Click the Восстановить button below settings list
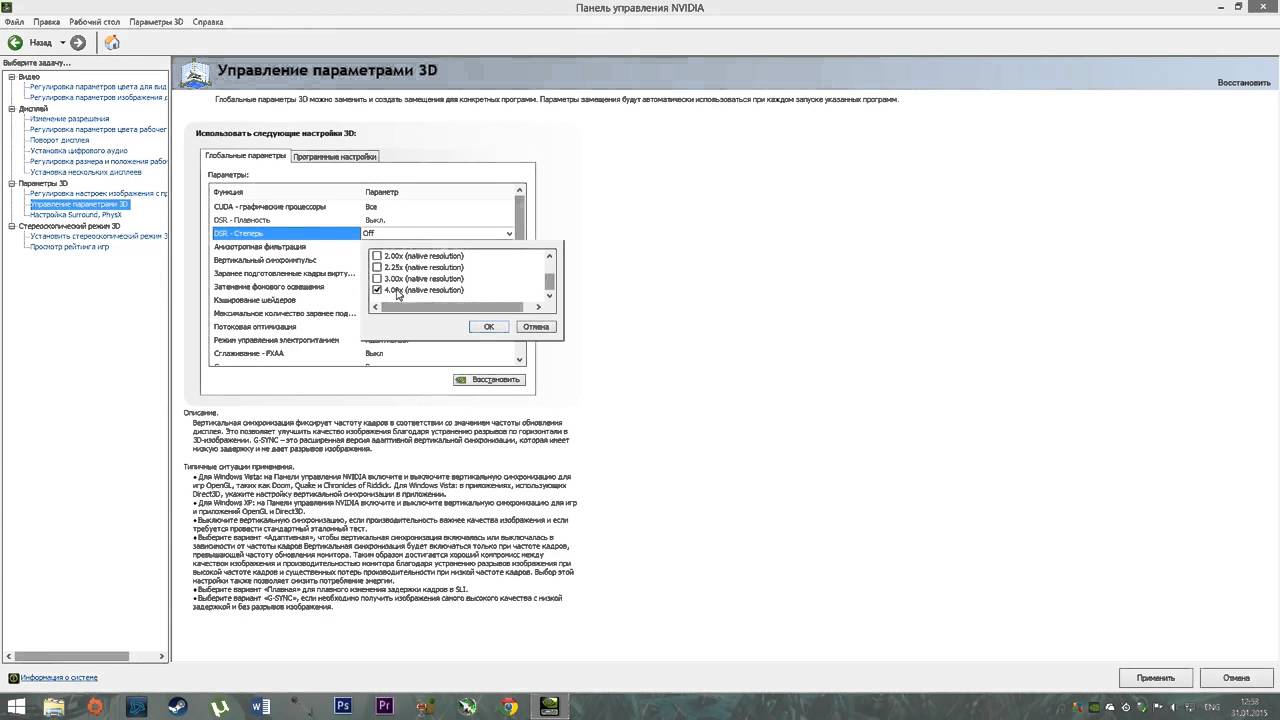 click(x=489, y=380)
